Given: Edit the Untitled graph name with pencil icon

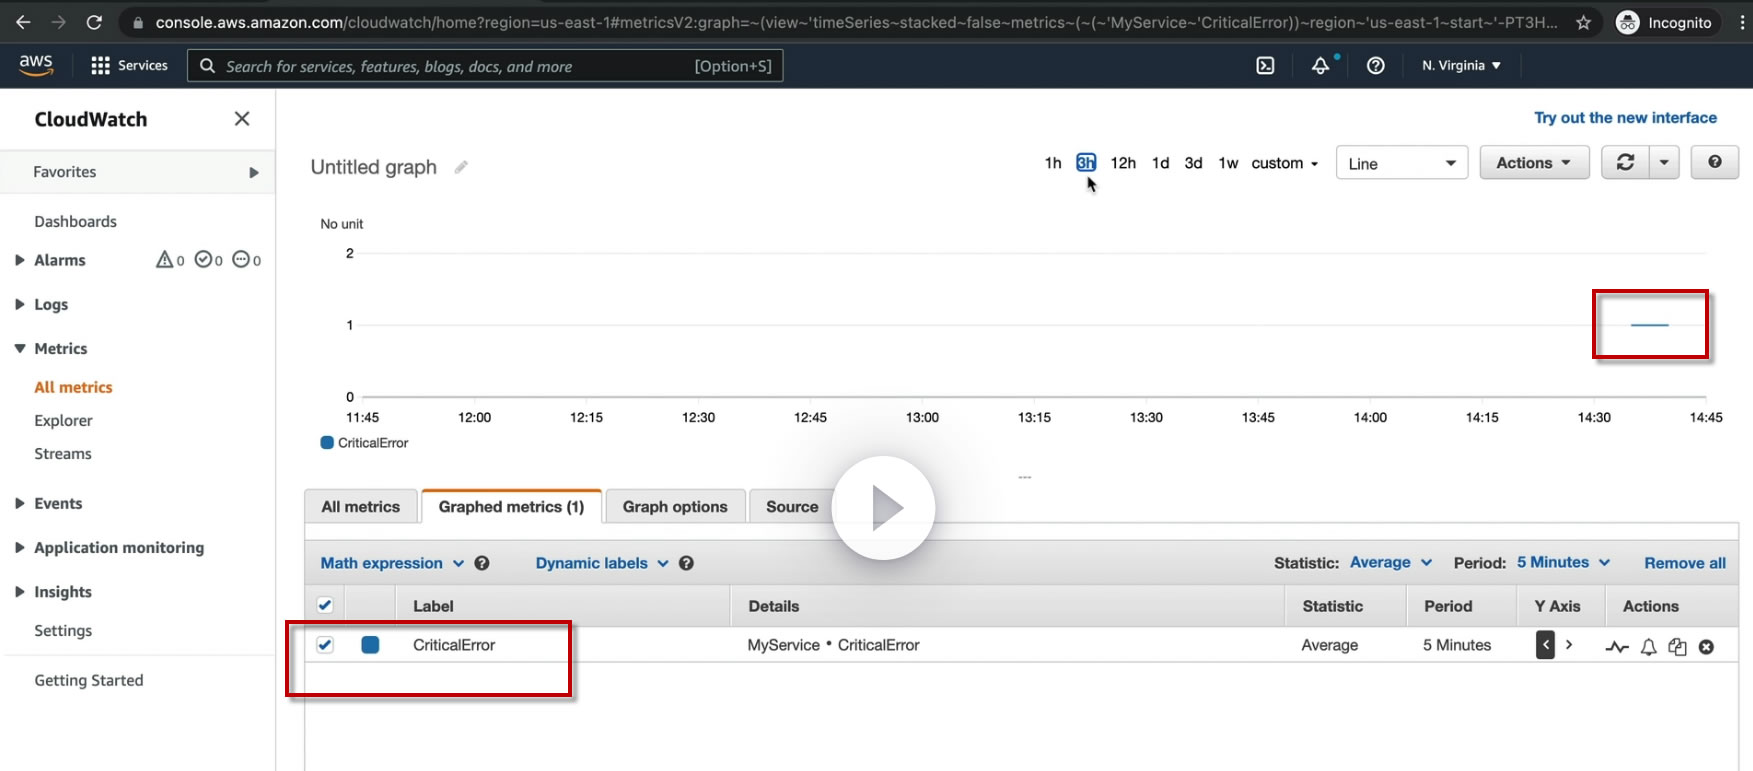Looking at the screenshot, I should tap(461, 167).
